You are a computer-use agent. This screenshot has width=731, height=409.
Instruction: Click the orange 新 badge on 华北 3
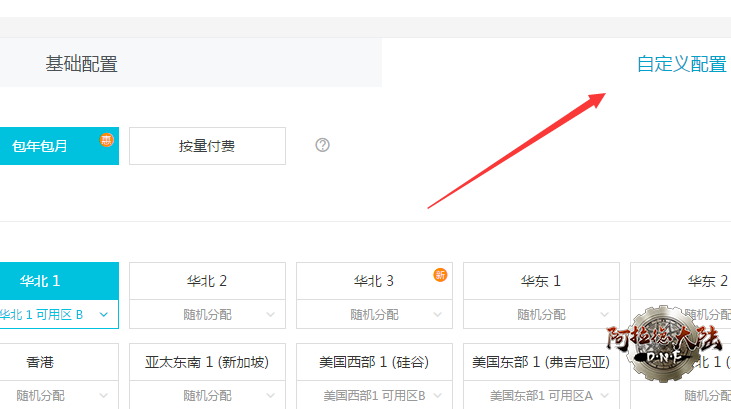coord(440,275)
